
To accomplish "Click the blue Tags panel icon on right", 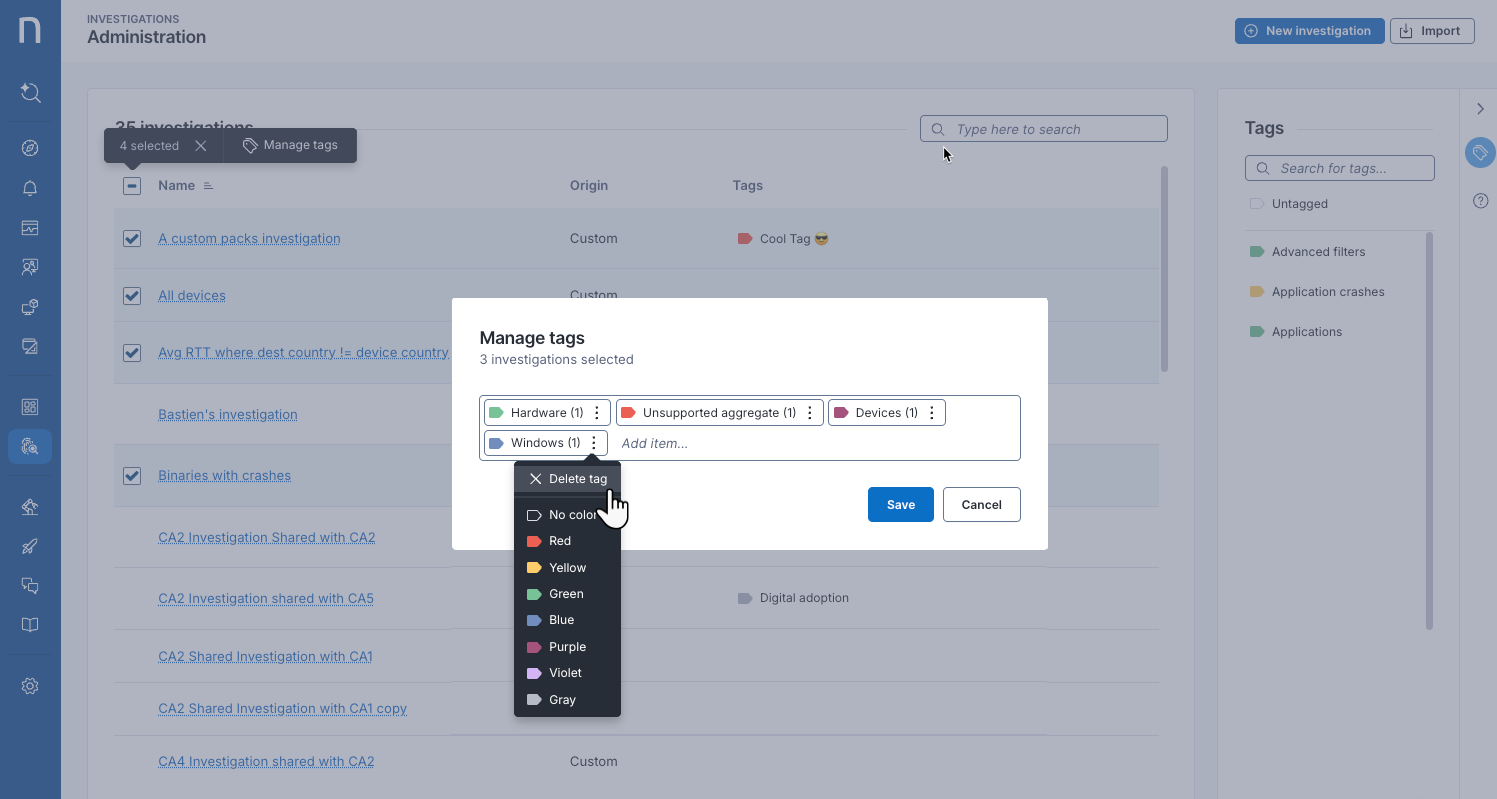I will 1480,152.
